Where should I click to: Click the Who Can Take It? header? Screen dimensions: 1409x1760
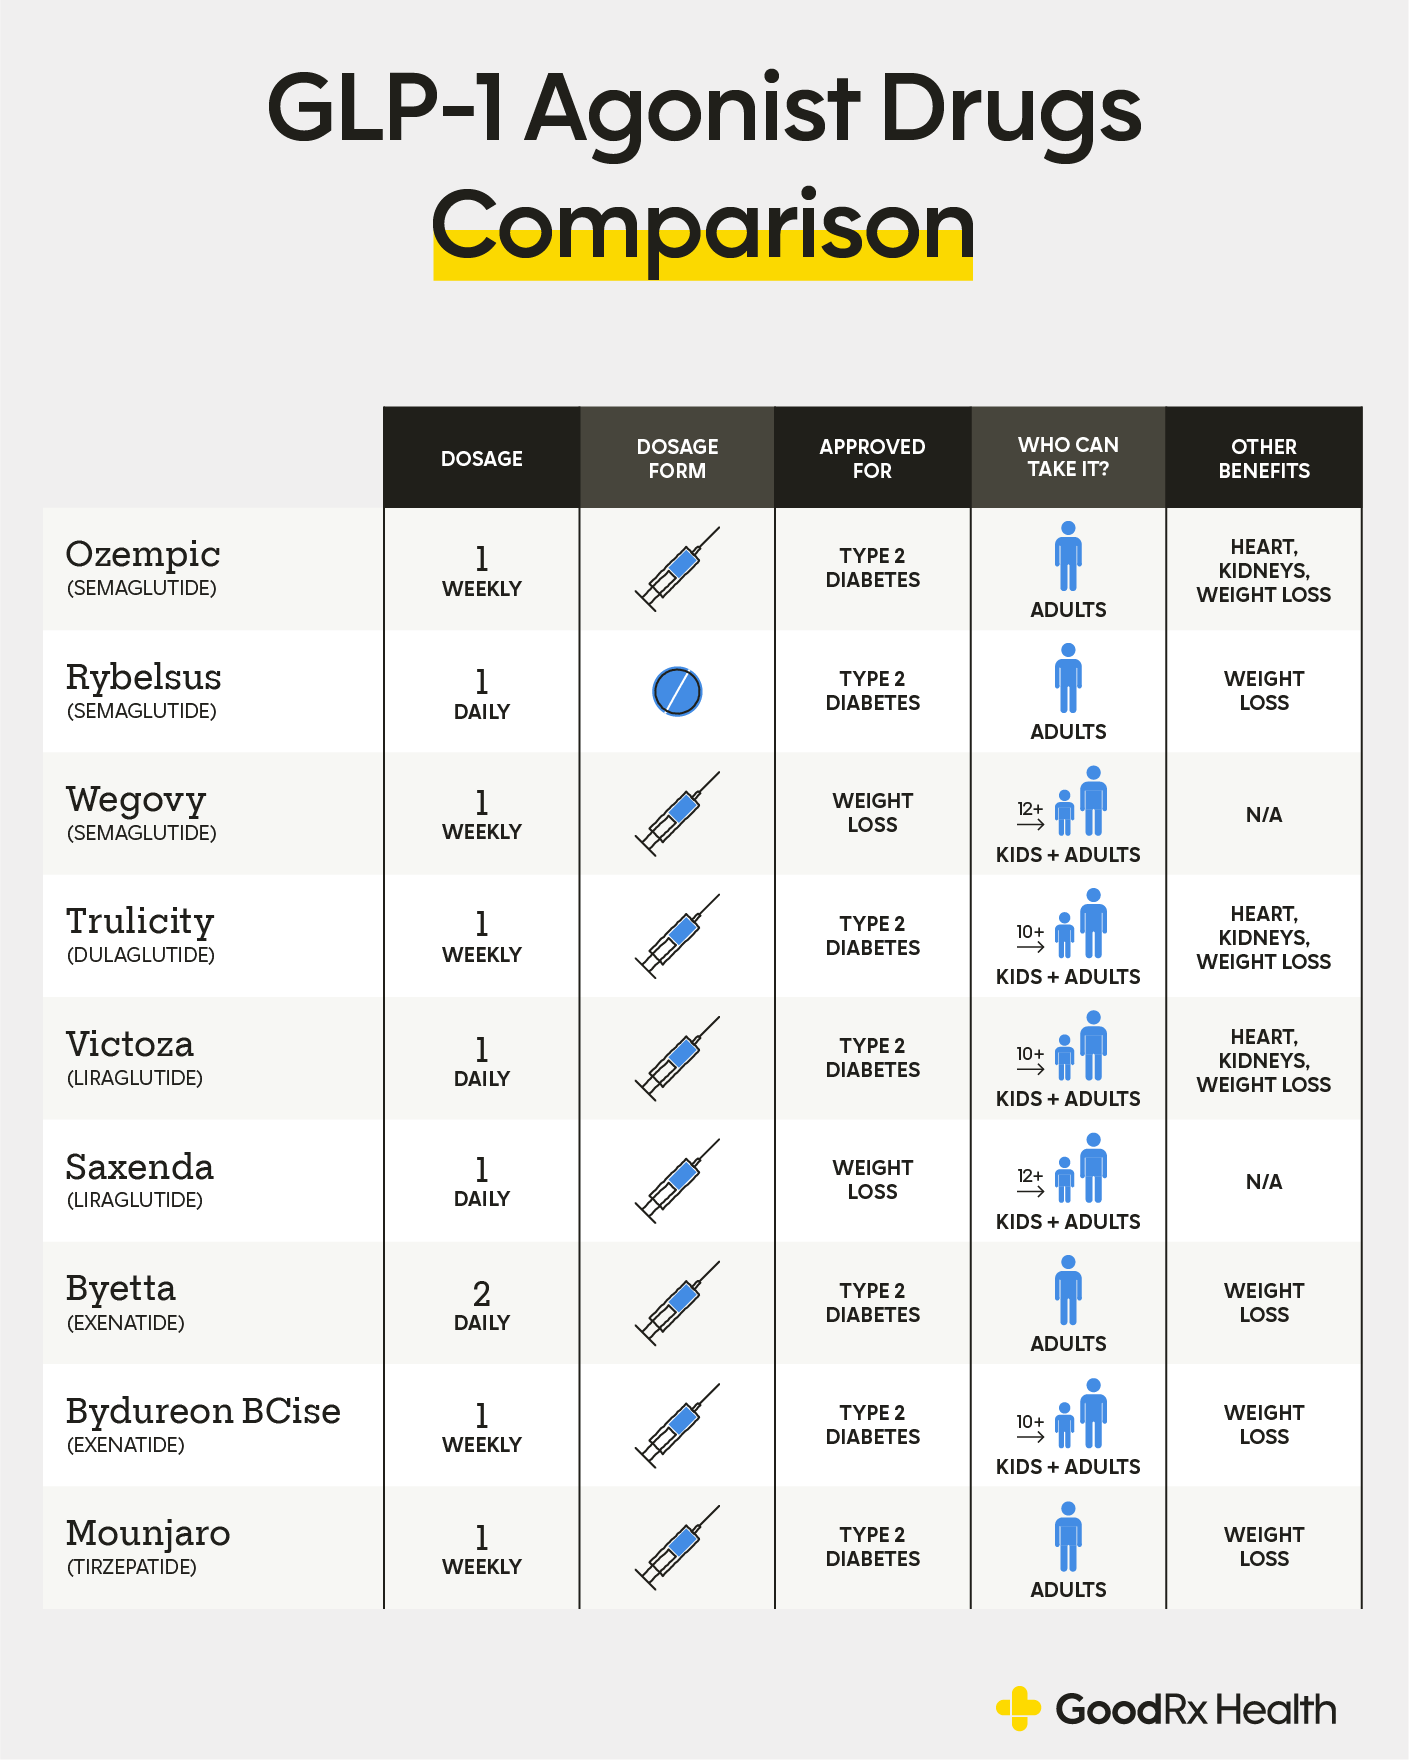point(1068,457)
